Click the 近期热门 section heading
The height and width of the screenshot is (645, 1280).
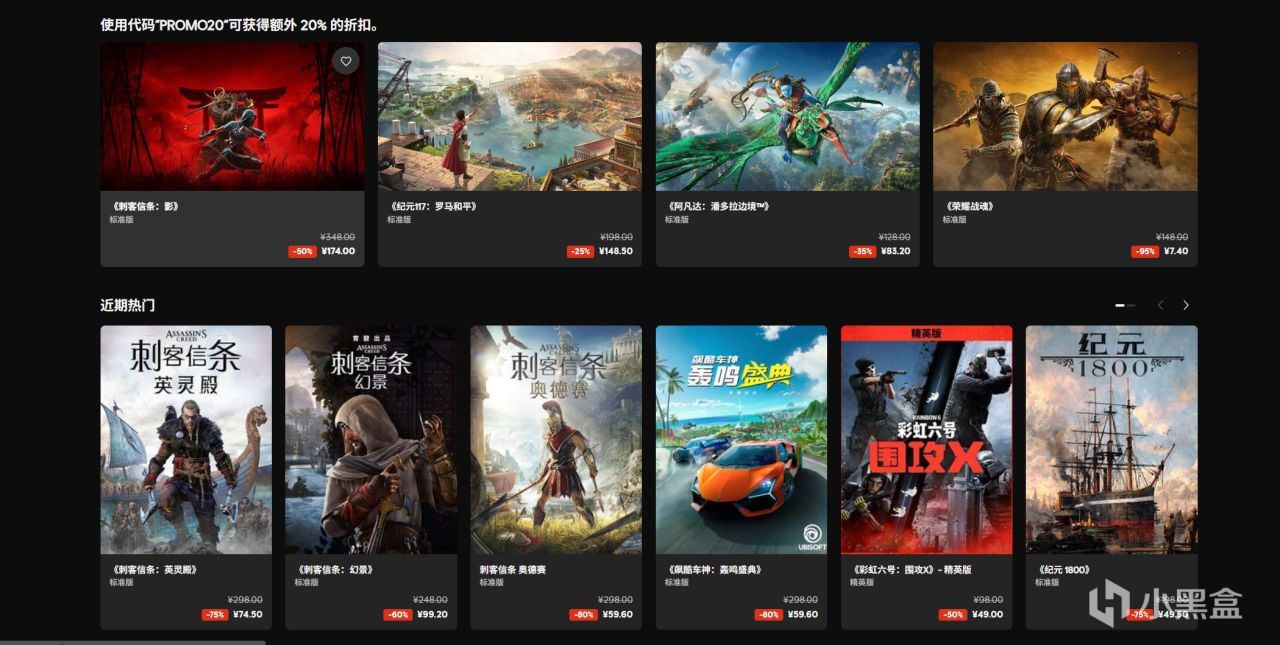click(128, 305)
